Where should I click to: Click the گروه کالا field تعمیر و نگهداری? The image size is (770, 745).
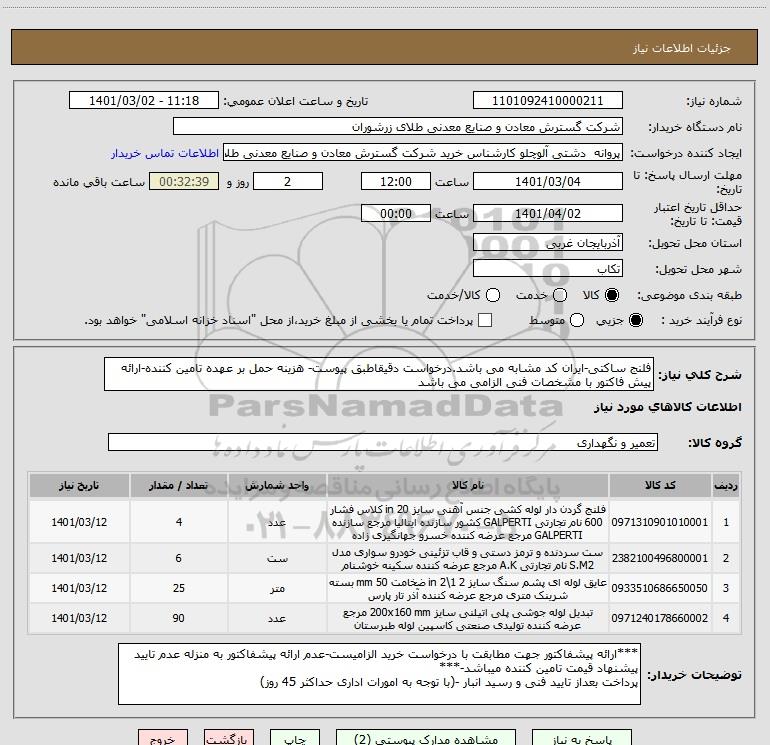383,442
